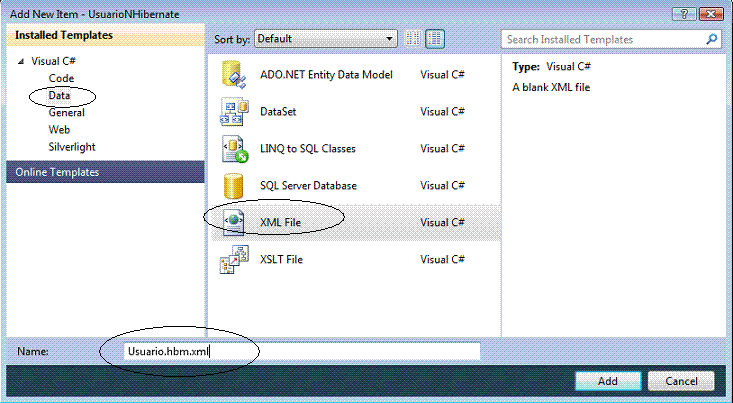Pick the XML File template icon
The image size is (733, 403).
(234, 223)
